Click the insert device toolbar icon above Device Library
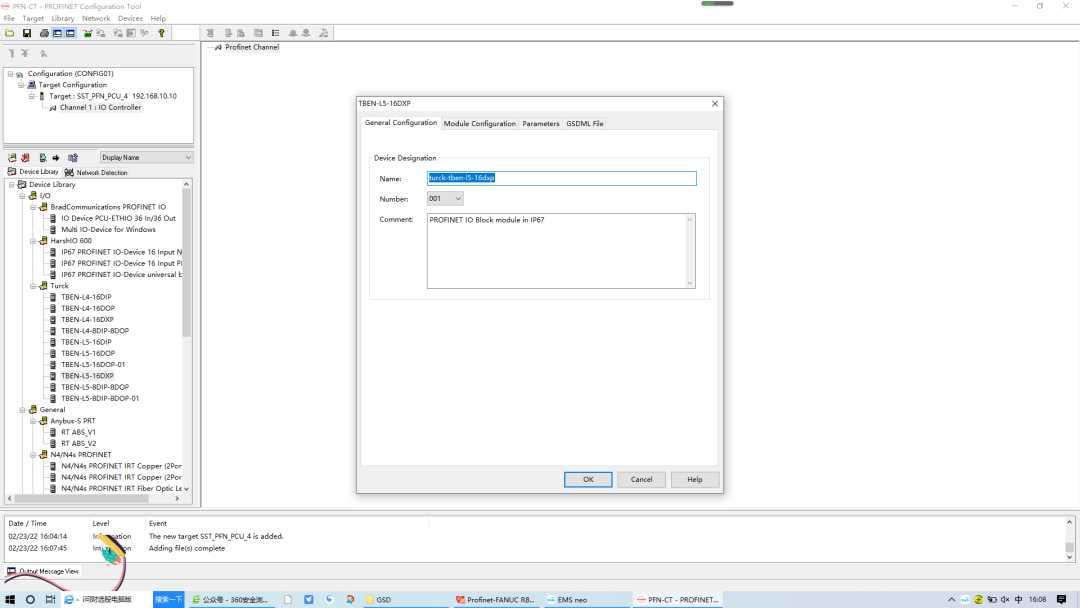The height and width of the screenshot is (608, 1080). 11,157
